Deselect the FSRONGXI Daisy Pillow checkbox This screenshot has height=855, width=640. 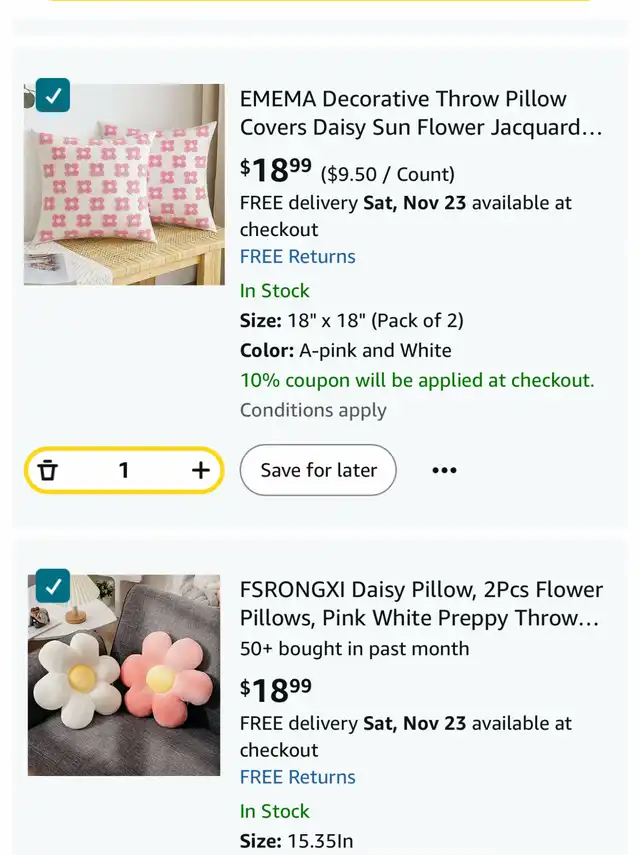pos(53,585)
